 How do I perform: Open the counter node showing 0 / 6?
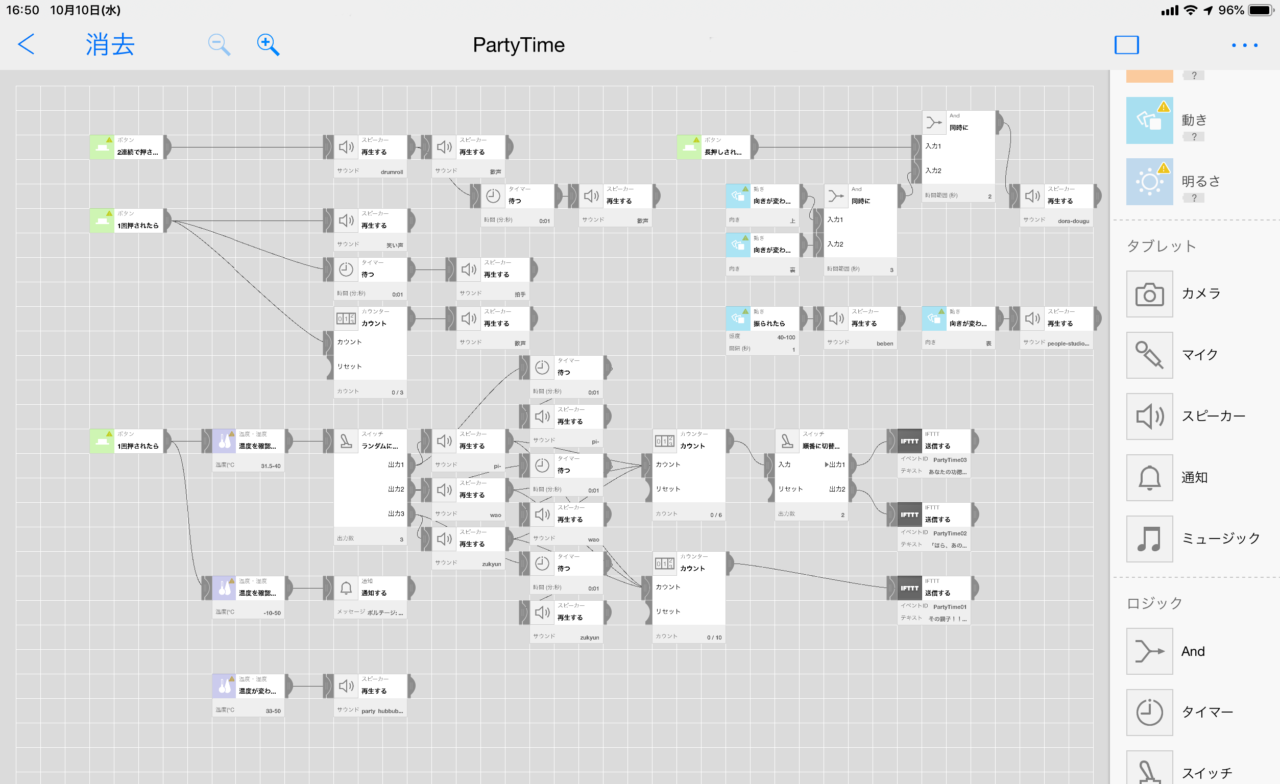point(690,475)
